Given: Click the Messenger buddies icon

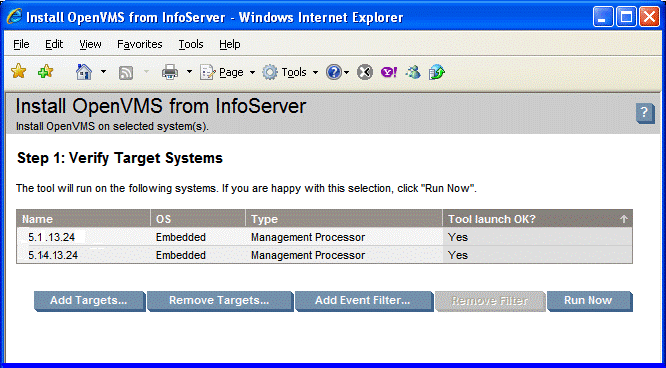Looking at the screenshot, I should point(413,72).
